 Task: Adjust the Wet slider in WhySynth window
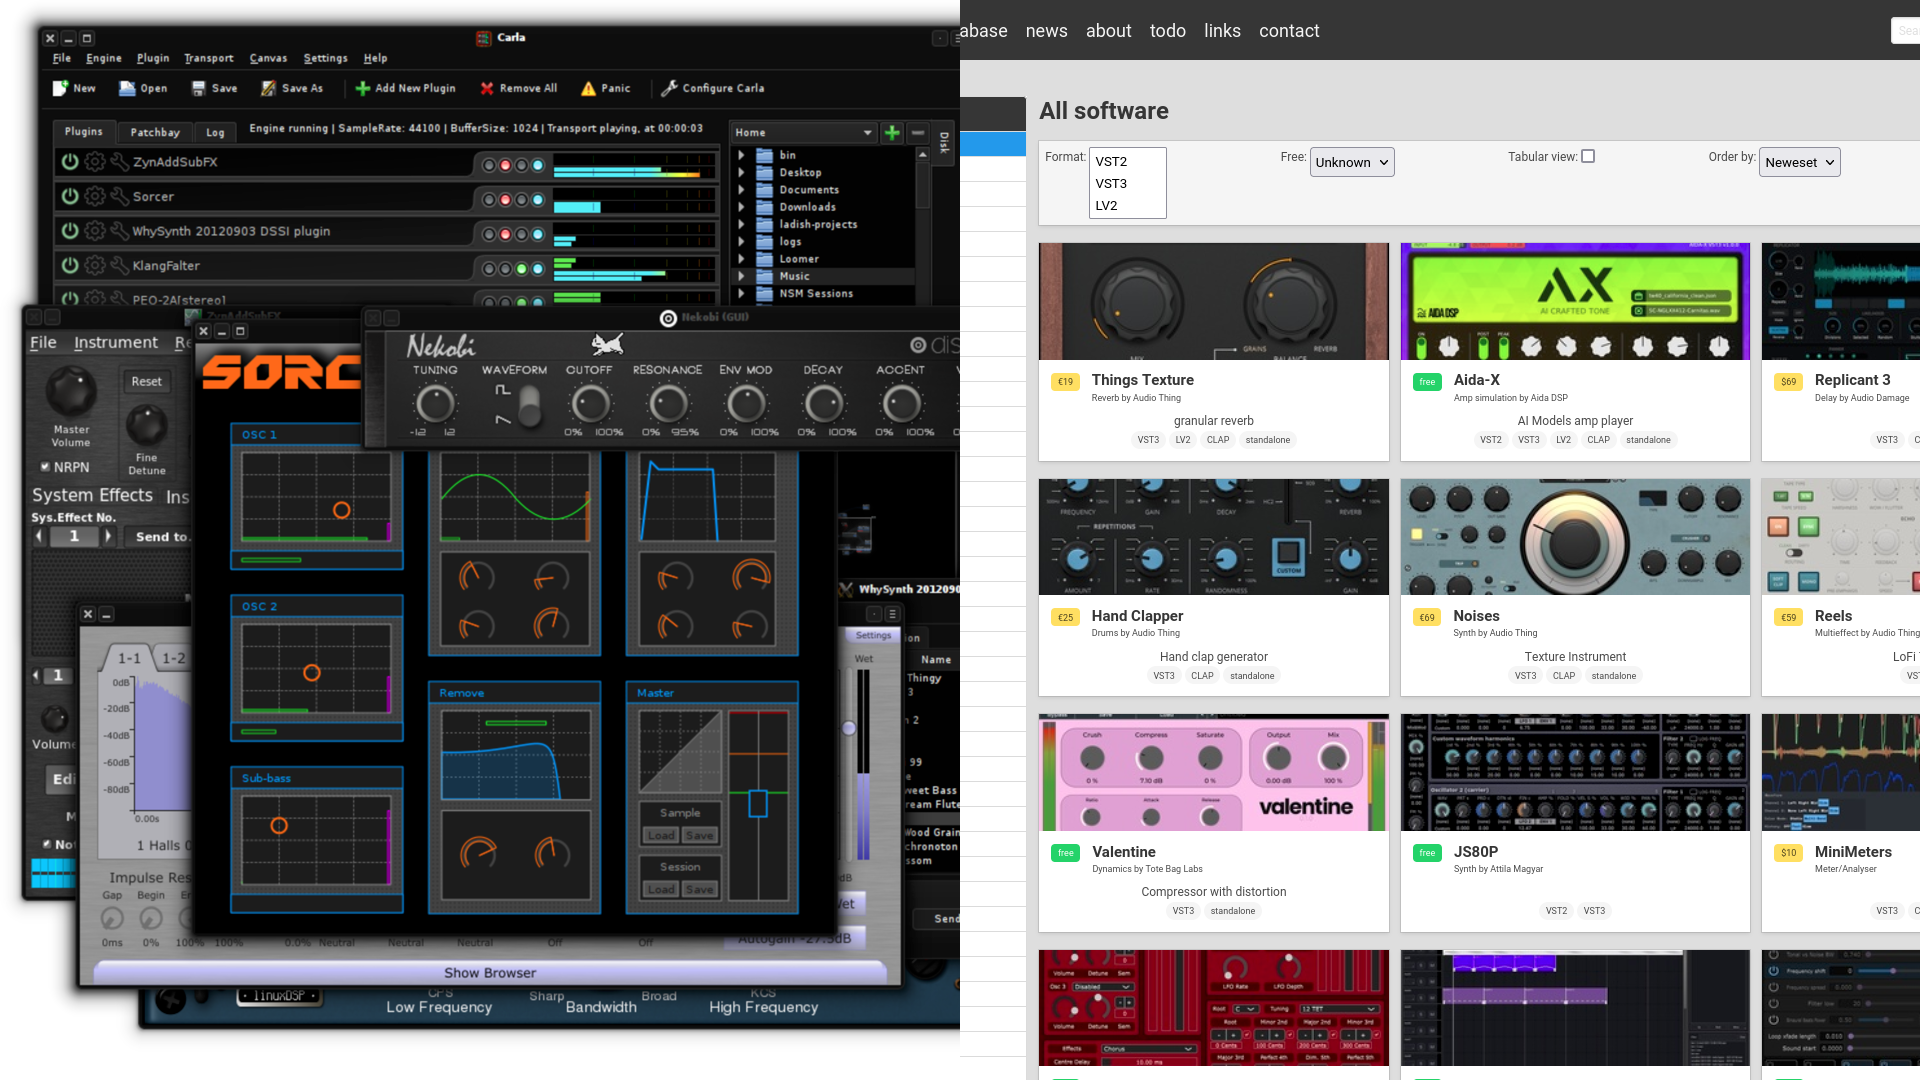click(849, 728)
